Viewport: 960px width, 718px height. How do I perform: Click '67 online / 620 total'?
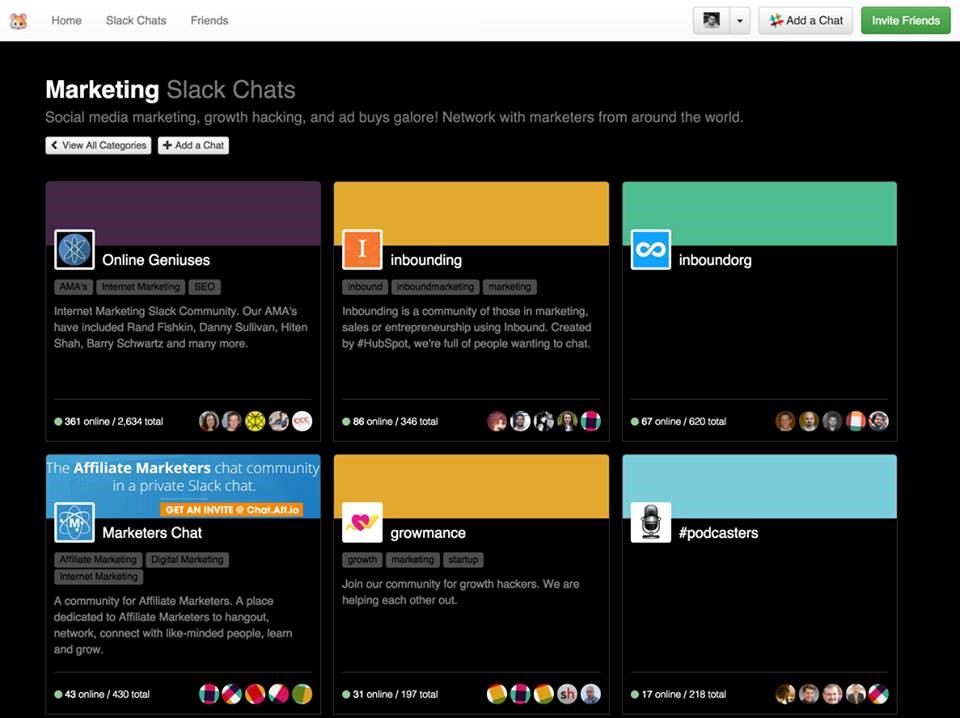click(x=678, y=422)
